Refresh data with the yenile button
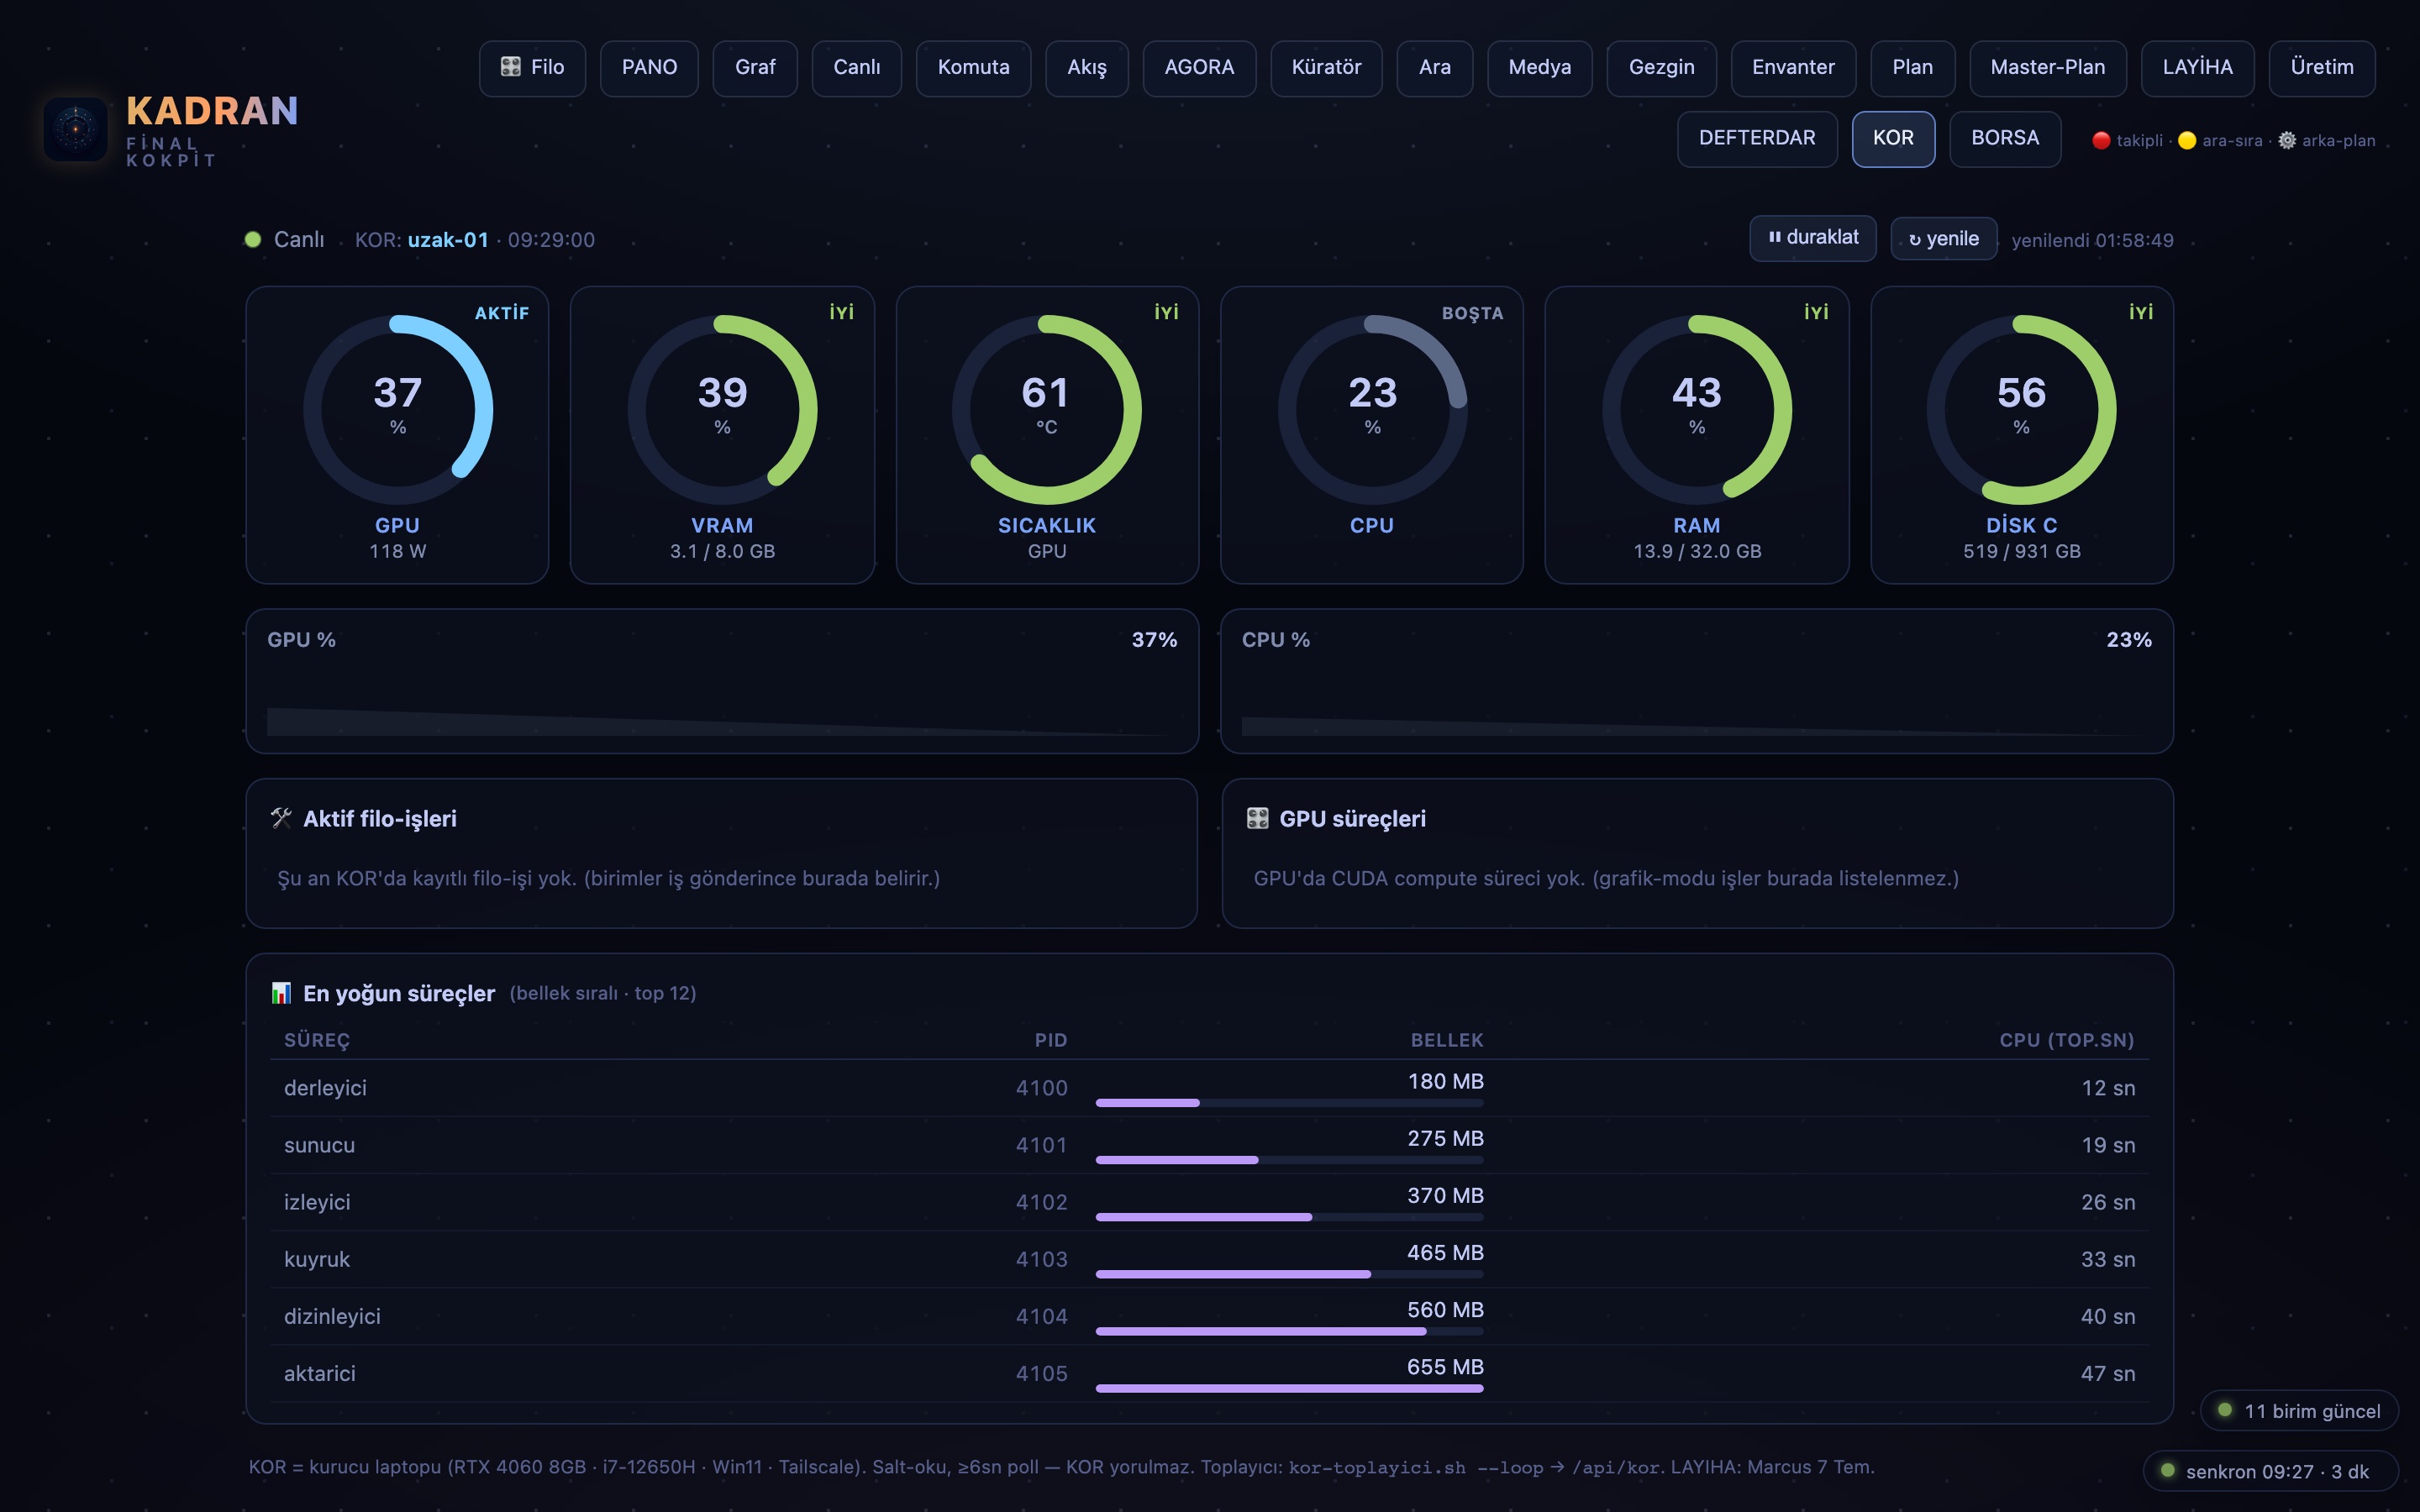The width and height of the screenshot is (2420, 1512). (x=1943, y=240)
